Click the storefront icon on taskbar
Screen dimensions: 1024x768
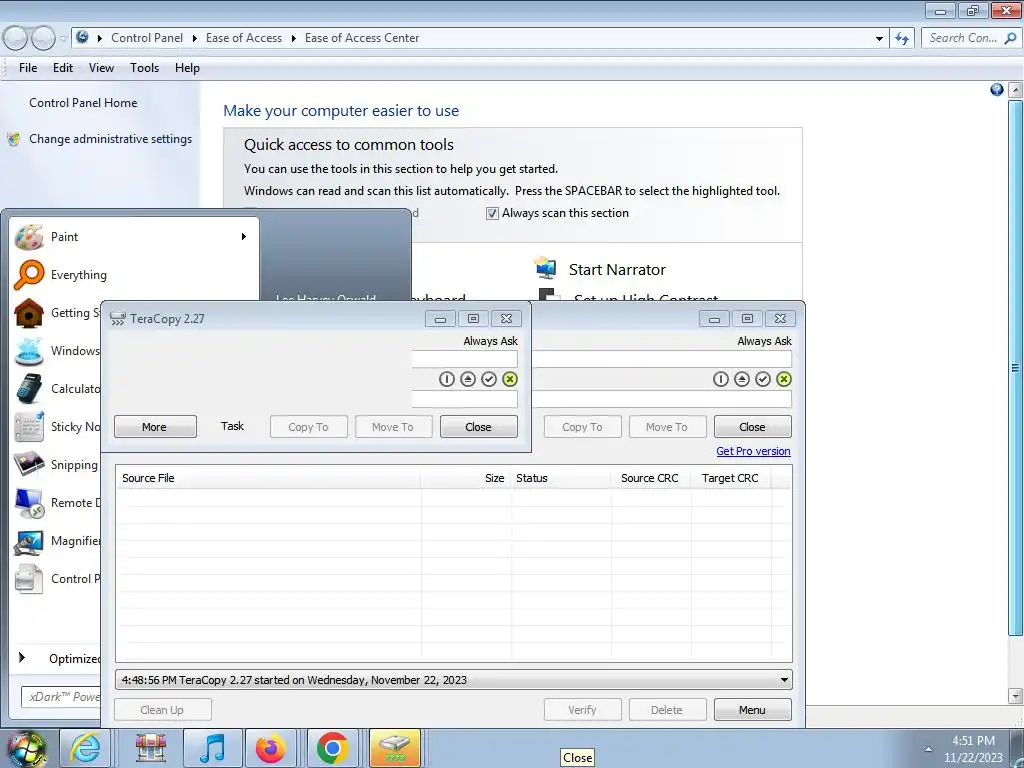(151, 748)
